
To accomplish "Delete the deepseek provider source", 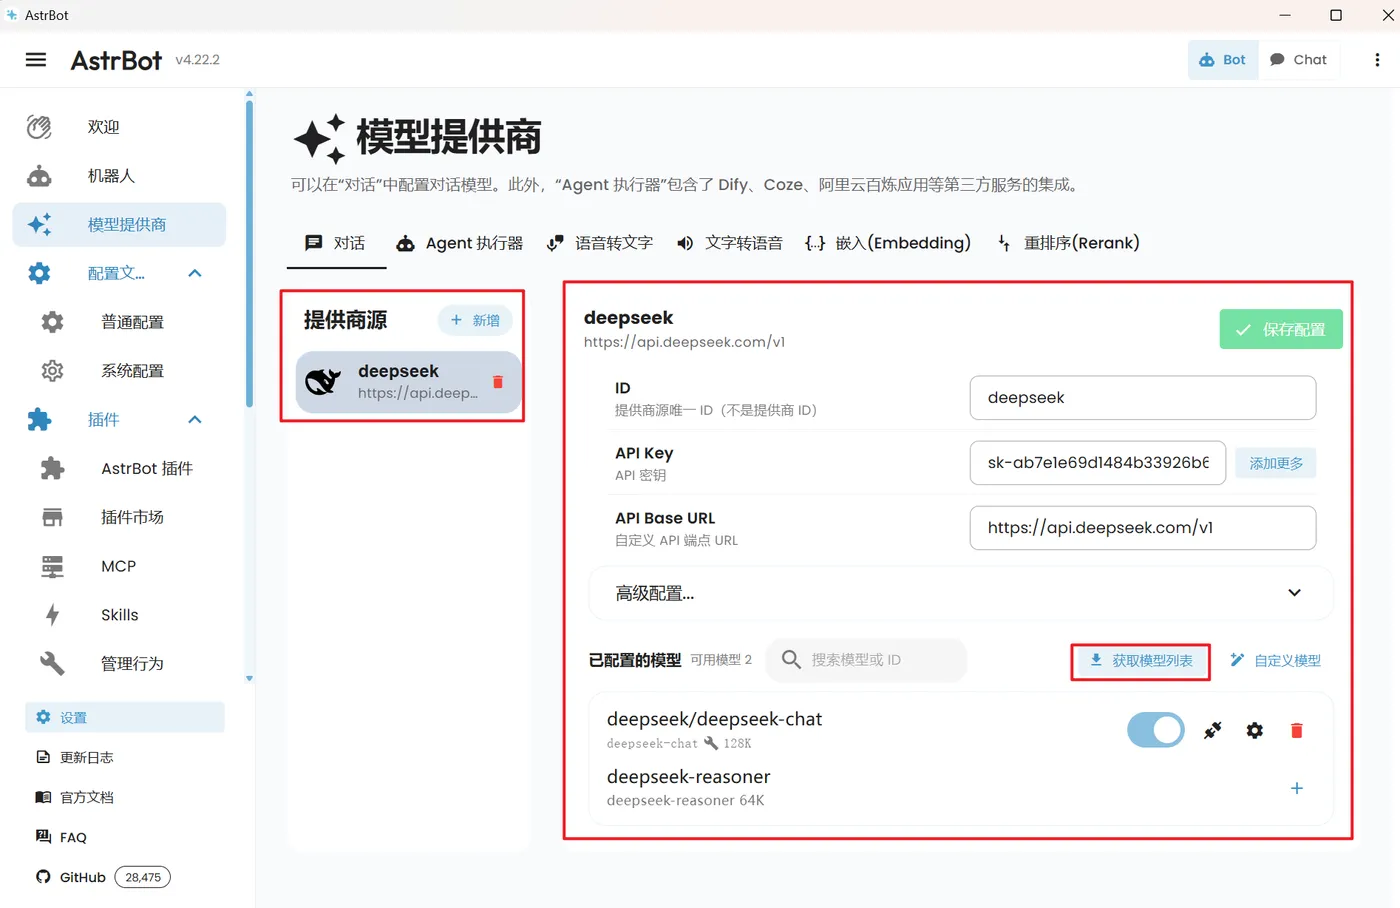I will pyautogui.click(x=498, y=382).
